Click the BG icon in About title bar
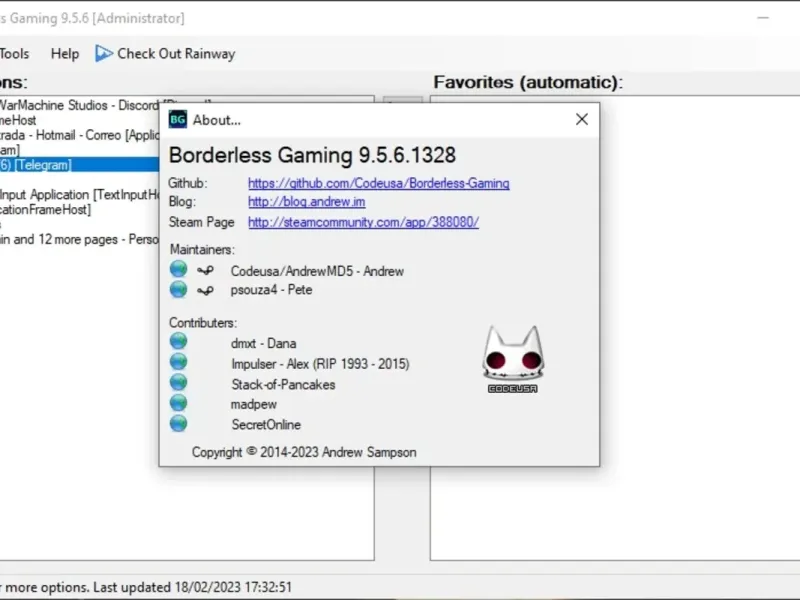Image resolution: width=800 pixels, height=600 pixels. 178,119
